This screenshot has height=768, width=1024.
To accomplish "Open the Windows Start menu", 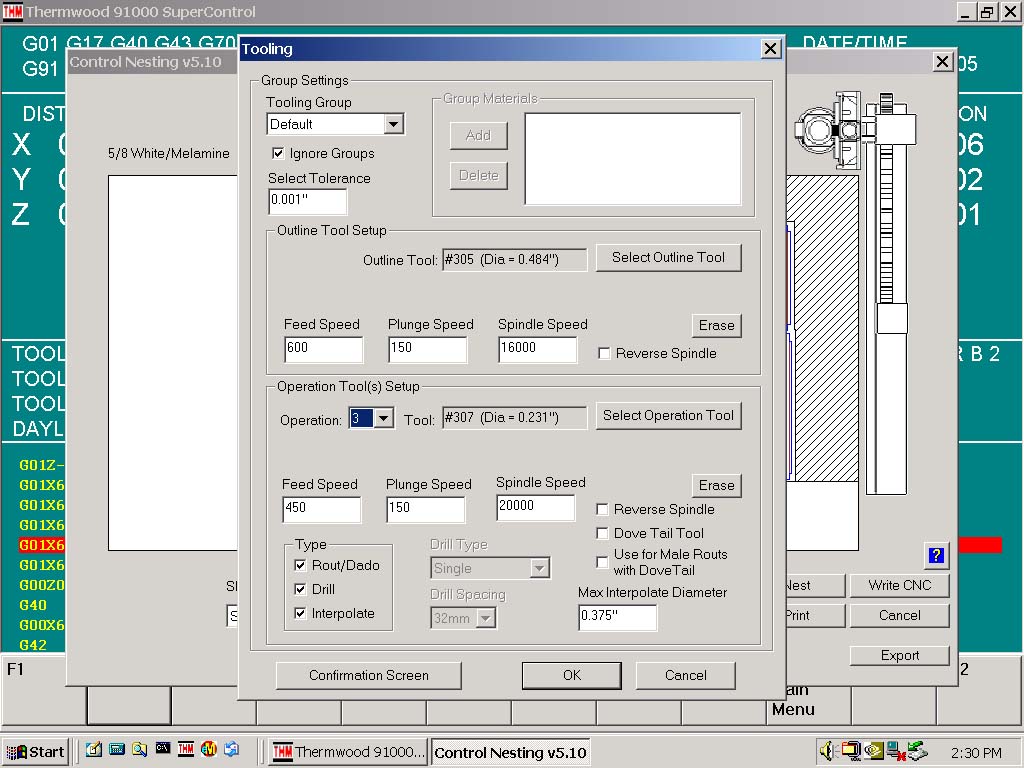I will (x=35, y=752).
